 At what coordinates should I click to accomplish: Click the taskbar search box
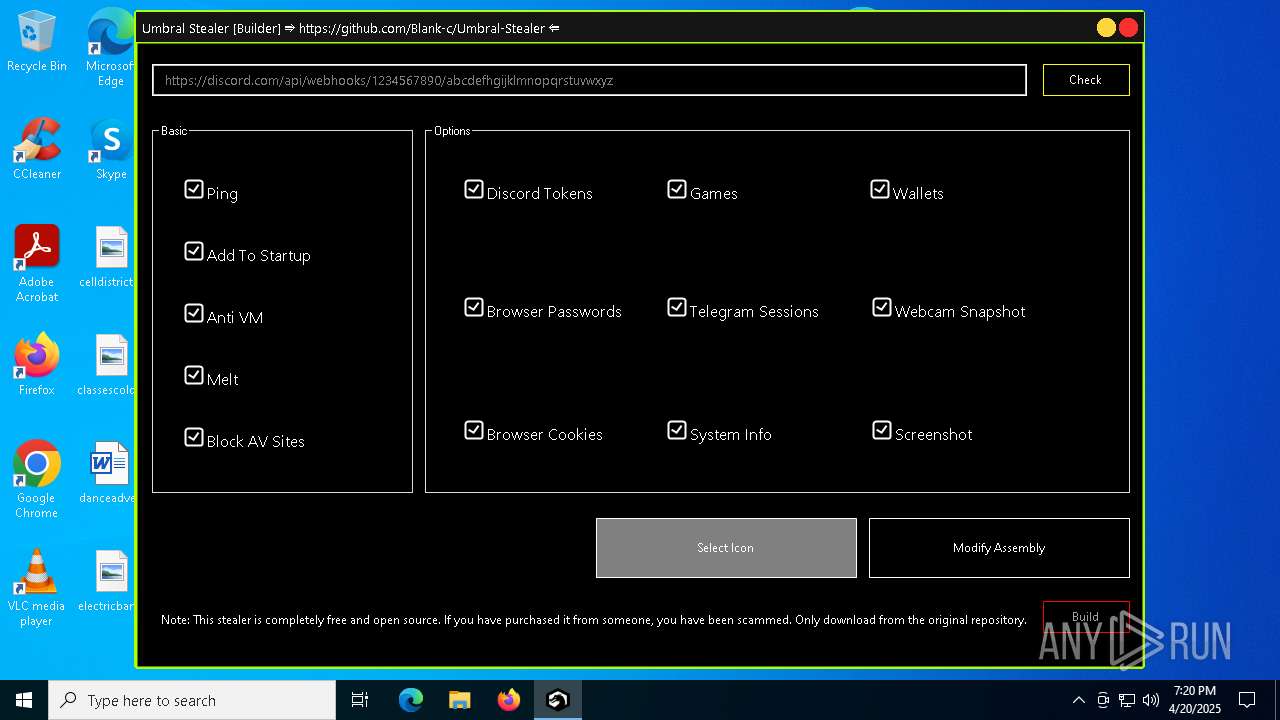[192, 700]
